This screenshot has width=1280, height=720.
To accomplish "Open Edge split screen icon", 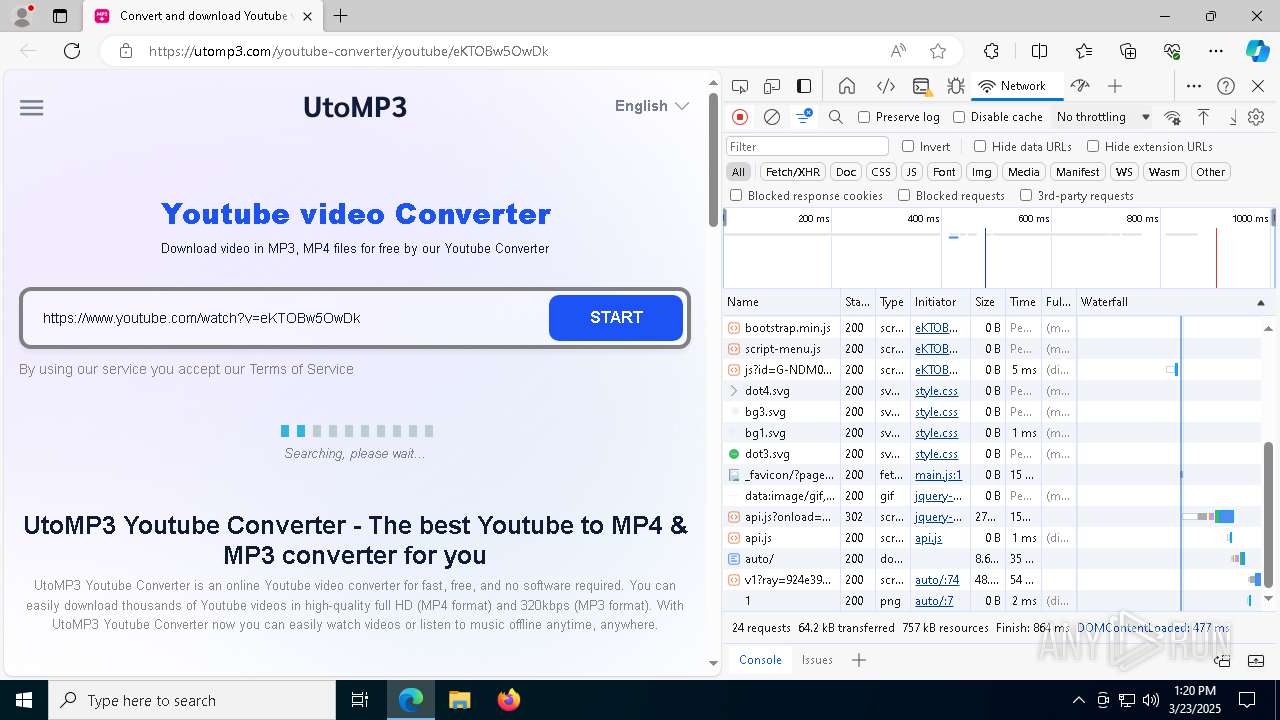I will (x=1039, y=51).
